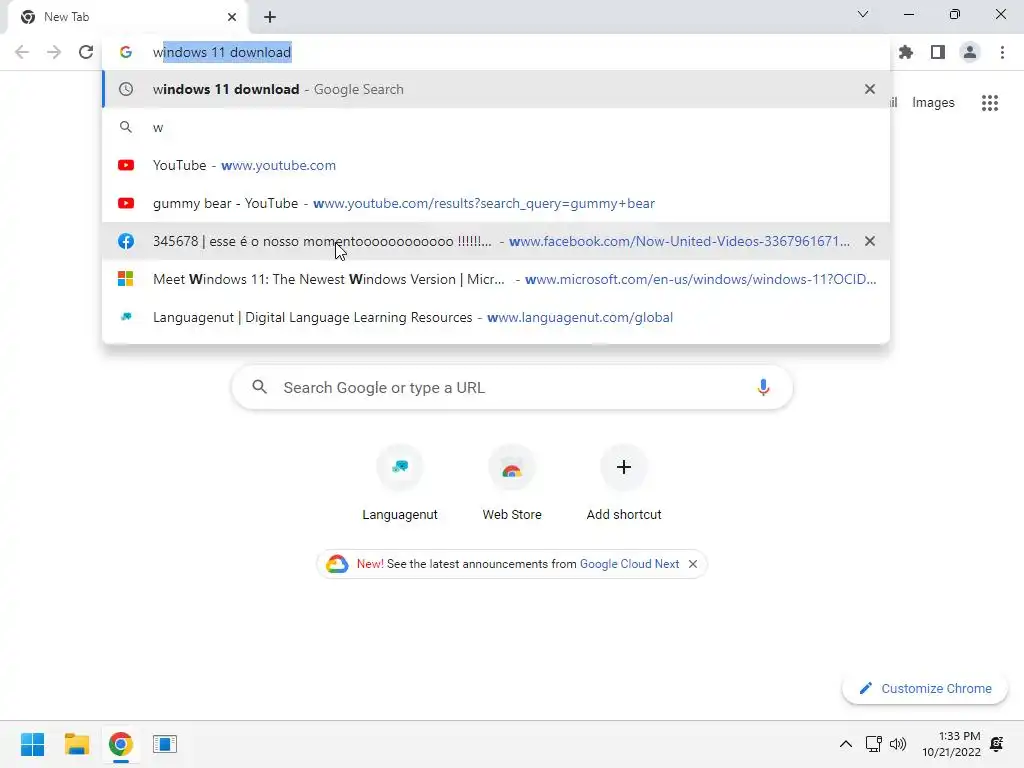Image resolution: width=1024 pixels, height=768 pixels.
Task: Click the Google G icon in the address bar
Action: click(x=125, y=52)
